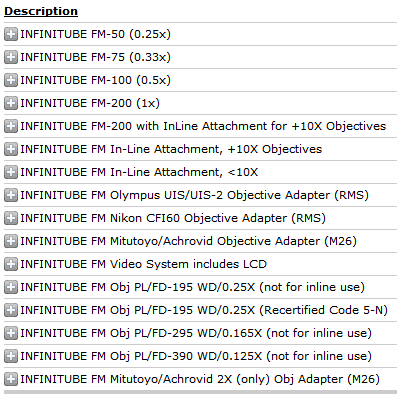Select the INFINITUBE FM Nikon CFI60 Objective Adapter label
This screenshot has width=397, height=394.
173,218
